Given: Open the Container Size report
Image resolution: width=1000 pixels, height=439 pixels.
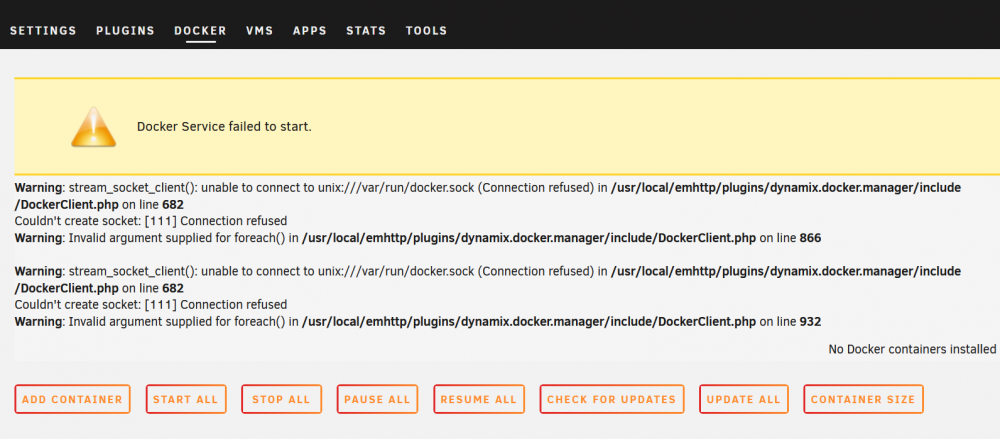Looking at the screenshot, I should click(x=863, y=399).
